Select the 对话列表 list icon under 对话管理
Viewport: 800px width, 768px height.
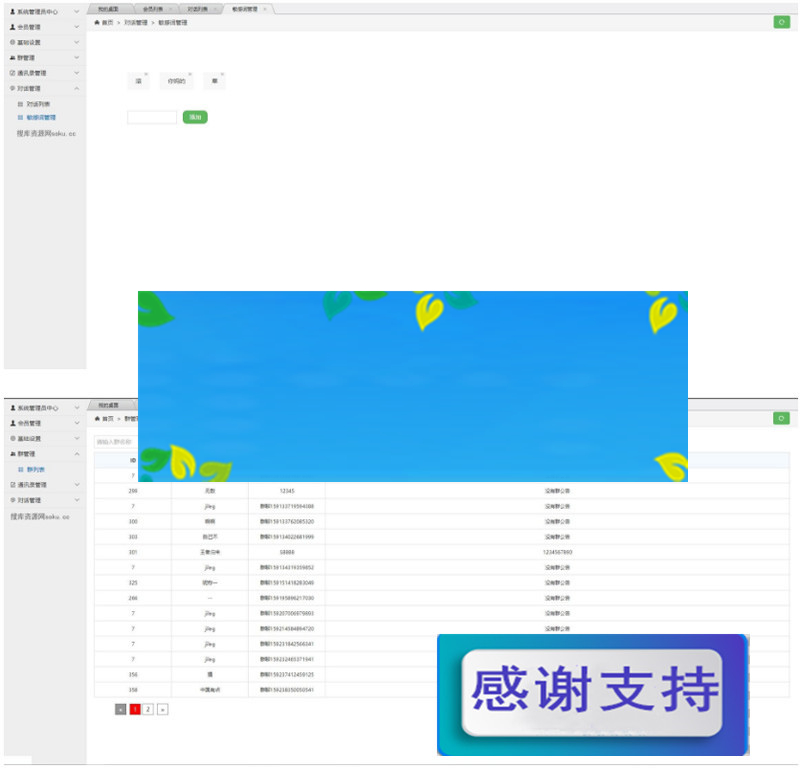coord(22,103)
